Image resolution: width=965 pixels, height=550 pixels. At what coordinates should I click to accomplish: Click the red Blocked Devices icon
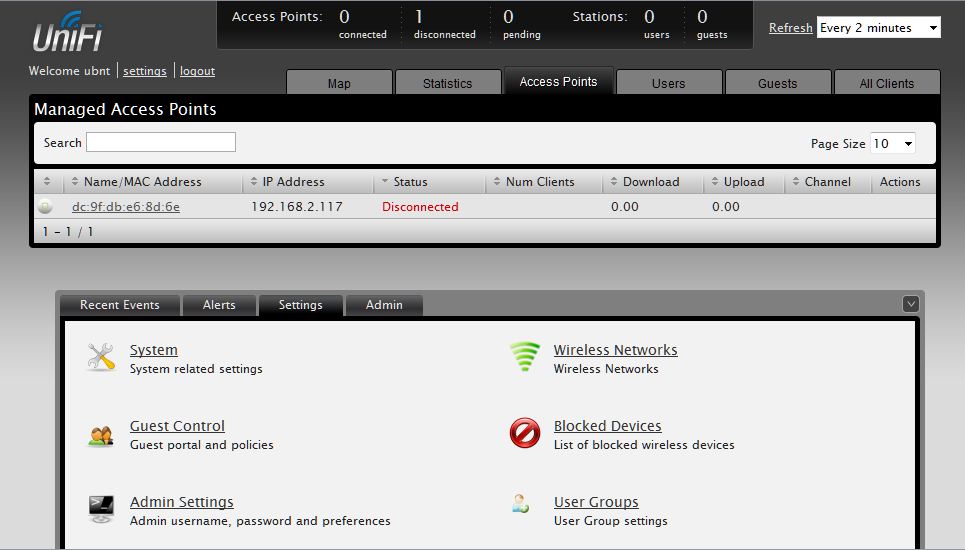click(525, 433)
